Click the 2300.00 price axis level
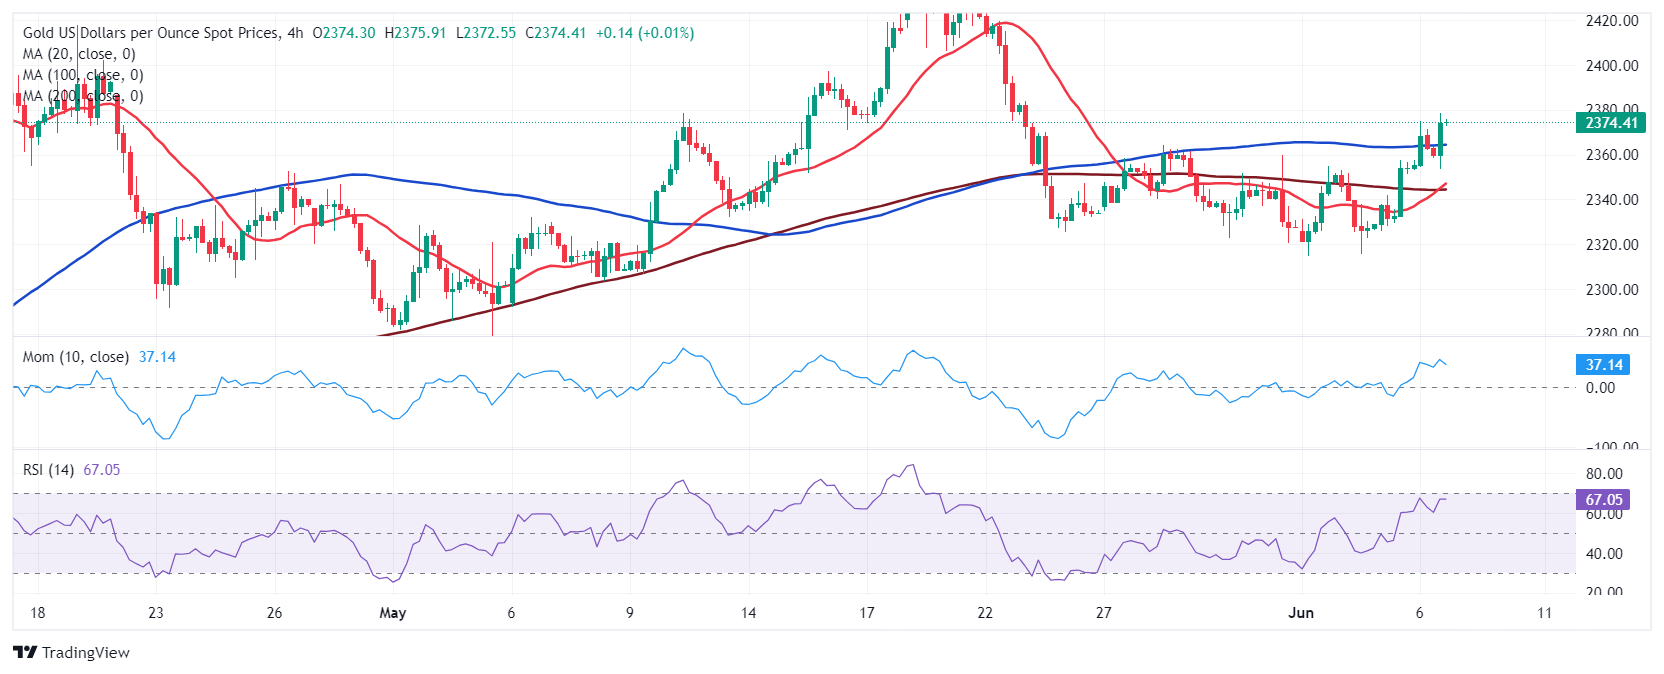 point(1612,290)
